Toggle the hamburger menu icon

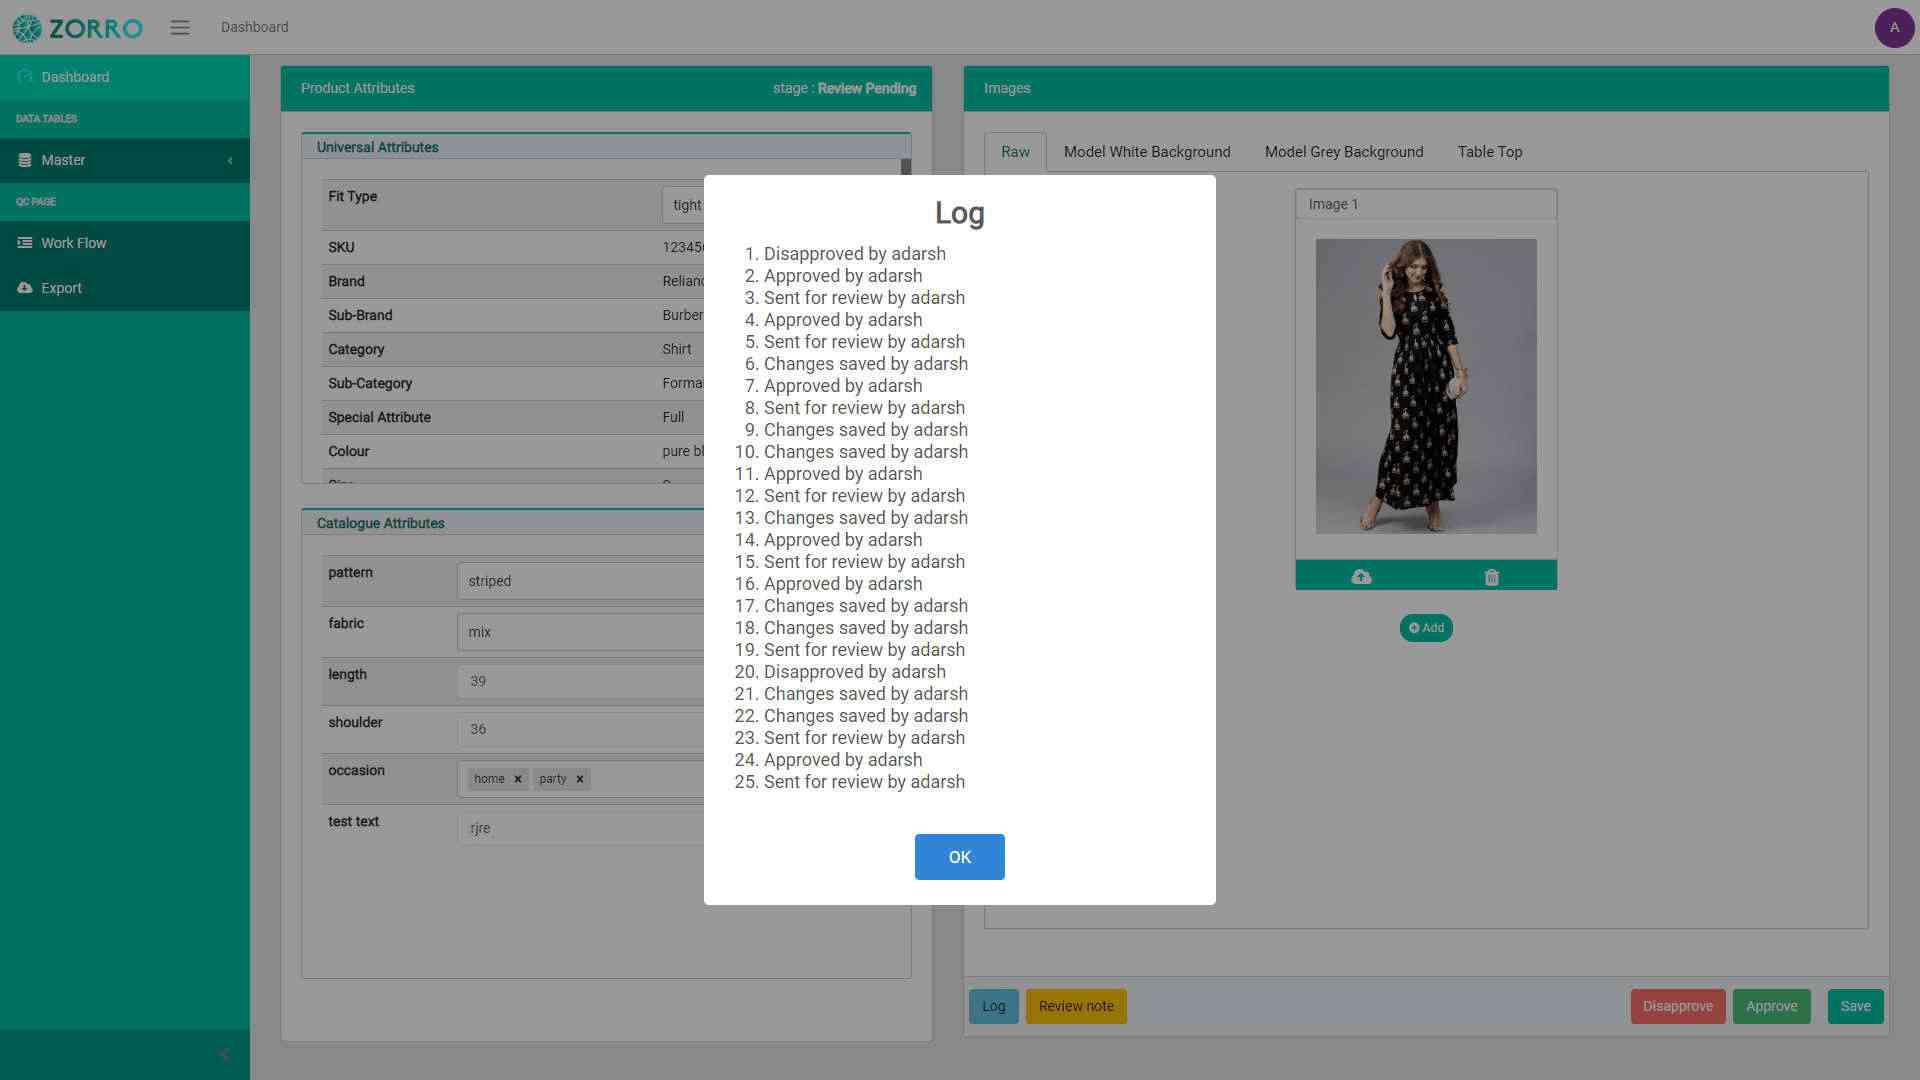[180, 28]
